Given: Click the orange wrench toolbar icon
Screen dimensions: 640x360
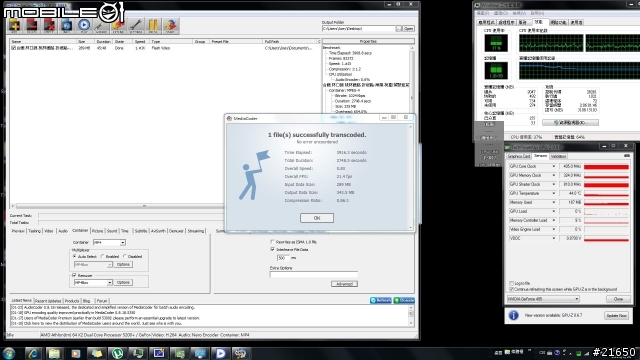Looking at the screenshot, I should click(118, 25).
